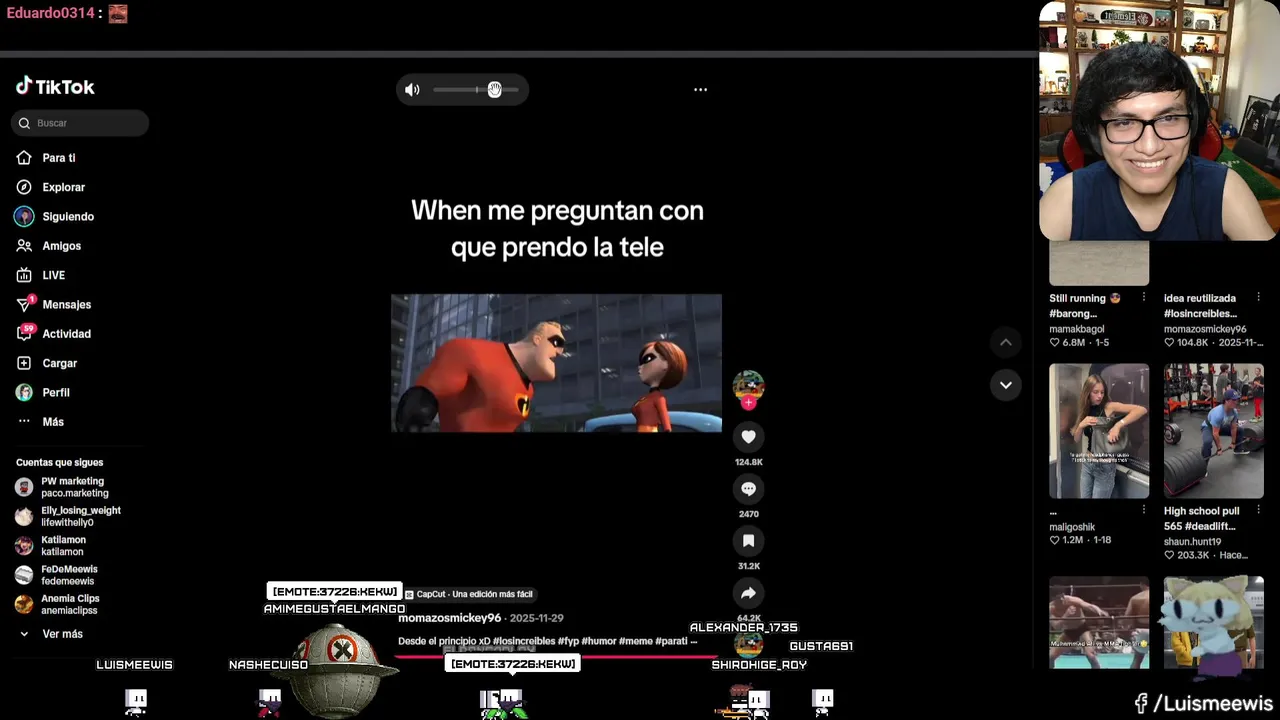This screenshot has width=1280, height=720.
Task: Click the TikTok logo
Action: click(55, 87)
